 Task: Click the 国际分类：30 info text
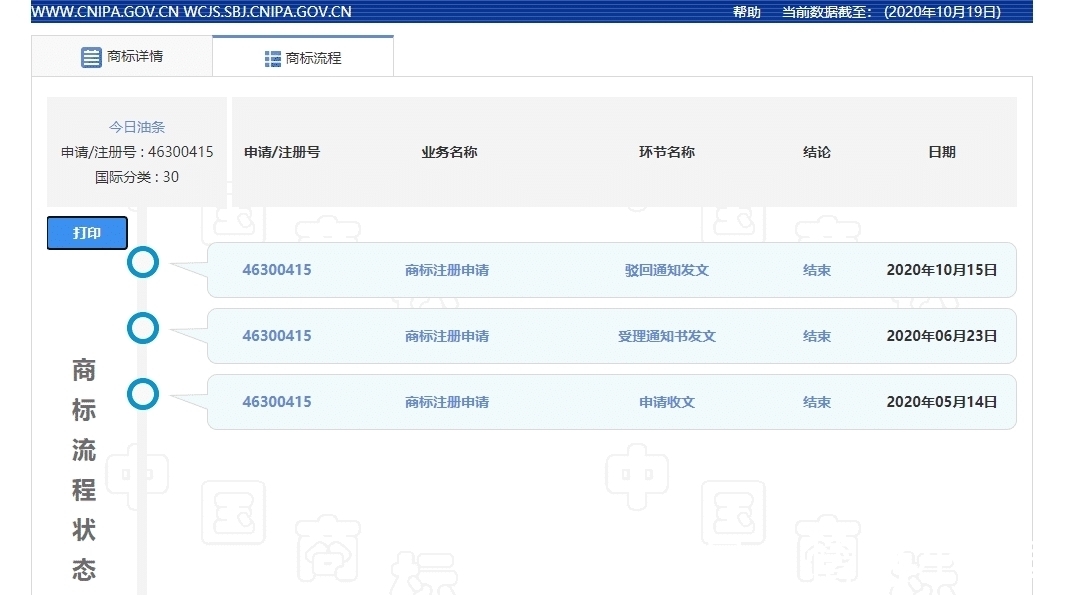tap(137, 177)
